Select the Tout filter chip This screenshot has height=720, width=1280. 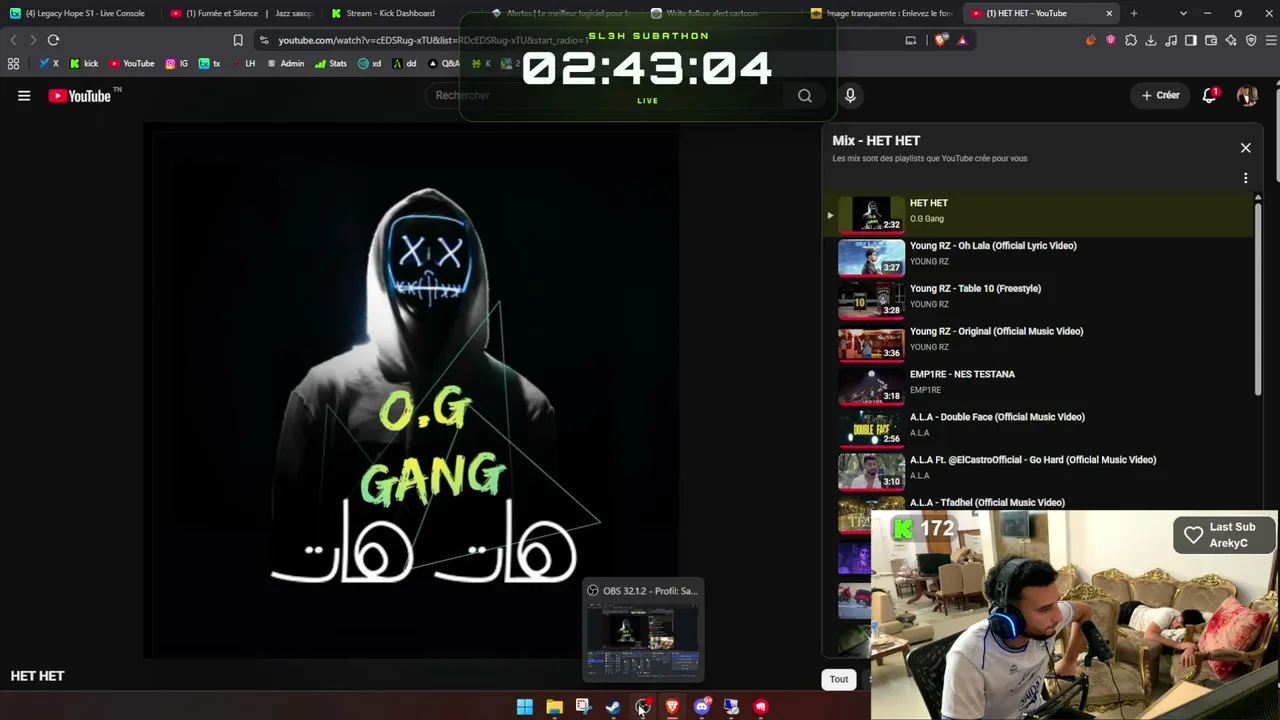pyautogui.click(x=839, y=679)
